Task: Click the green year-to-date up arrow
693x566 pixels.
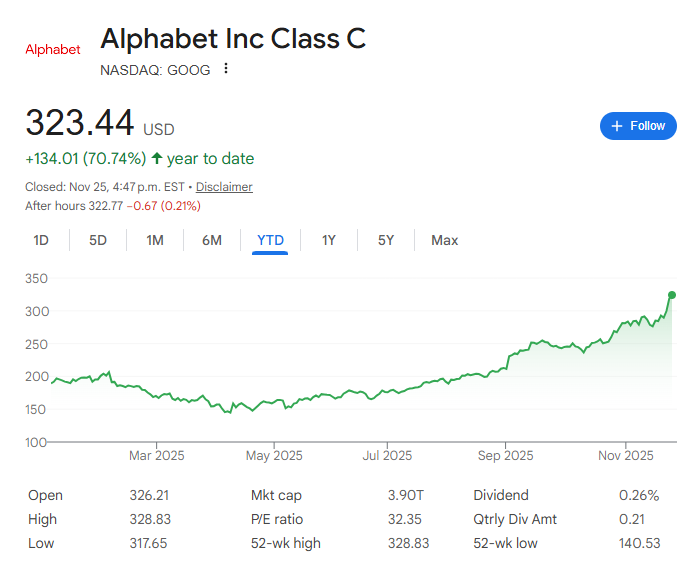Action: (x=157, y=158)
